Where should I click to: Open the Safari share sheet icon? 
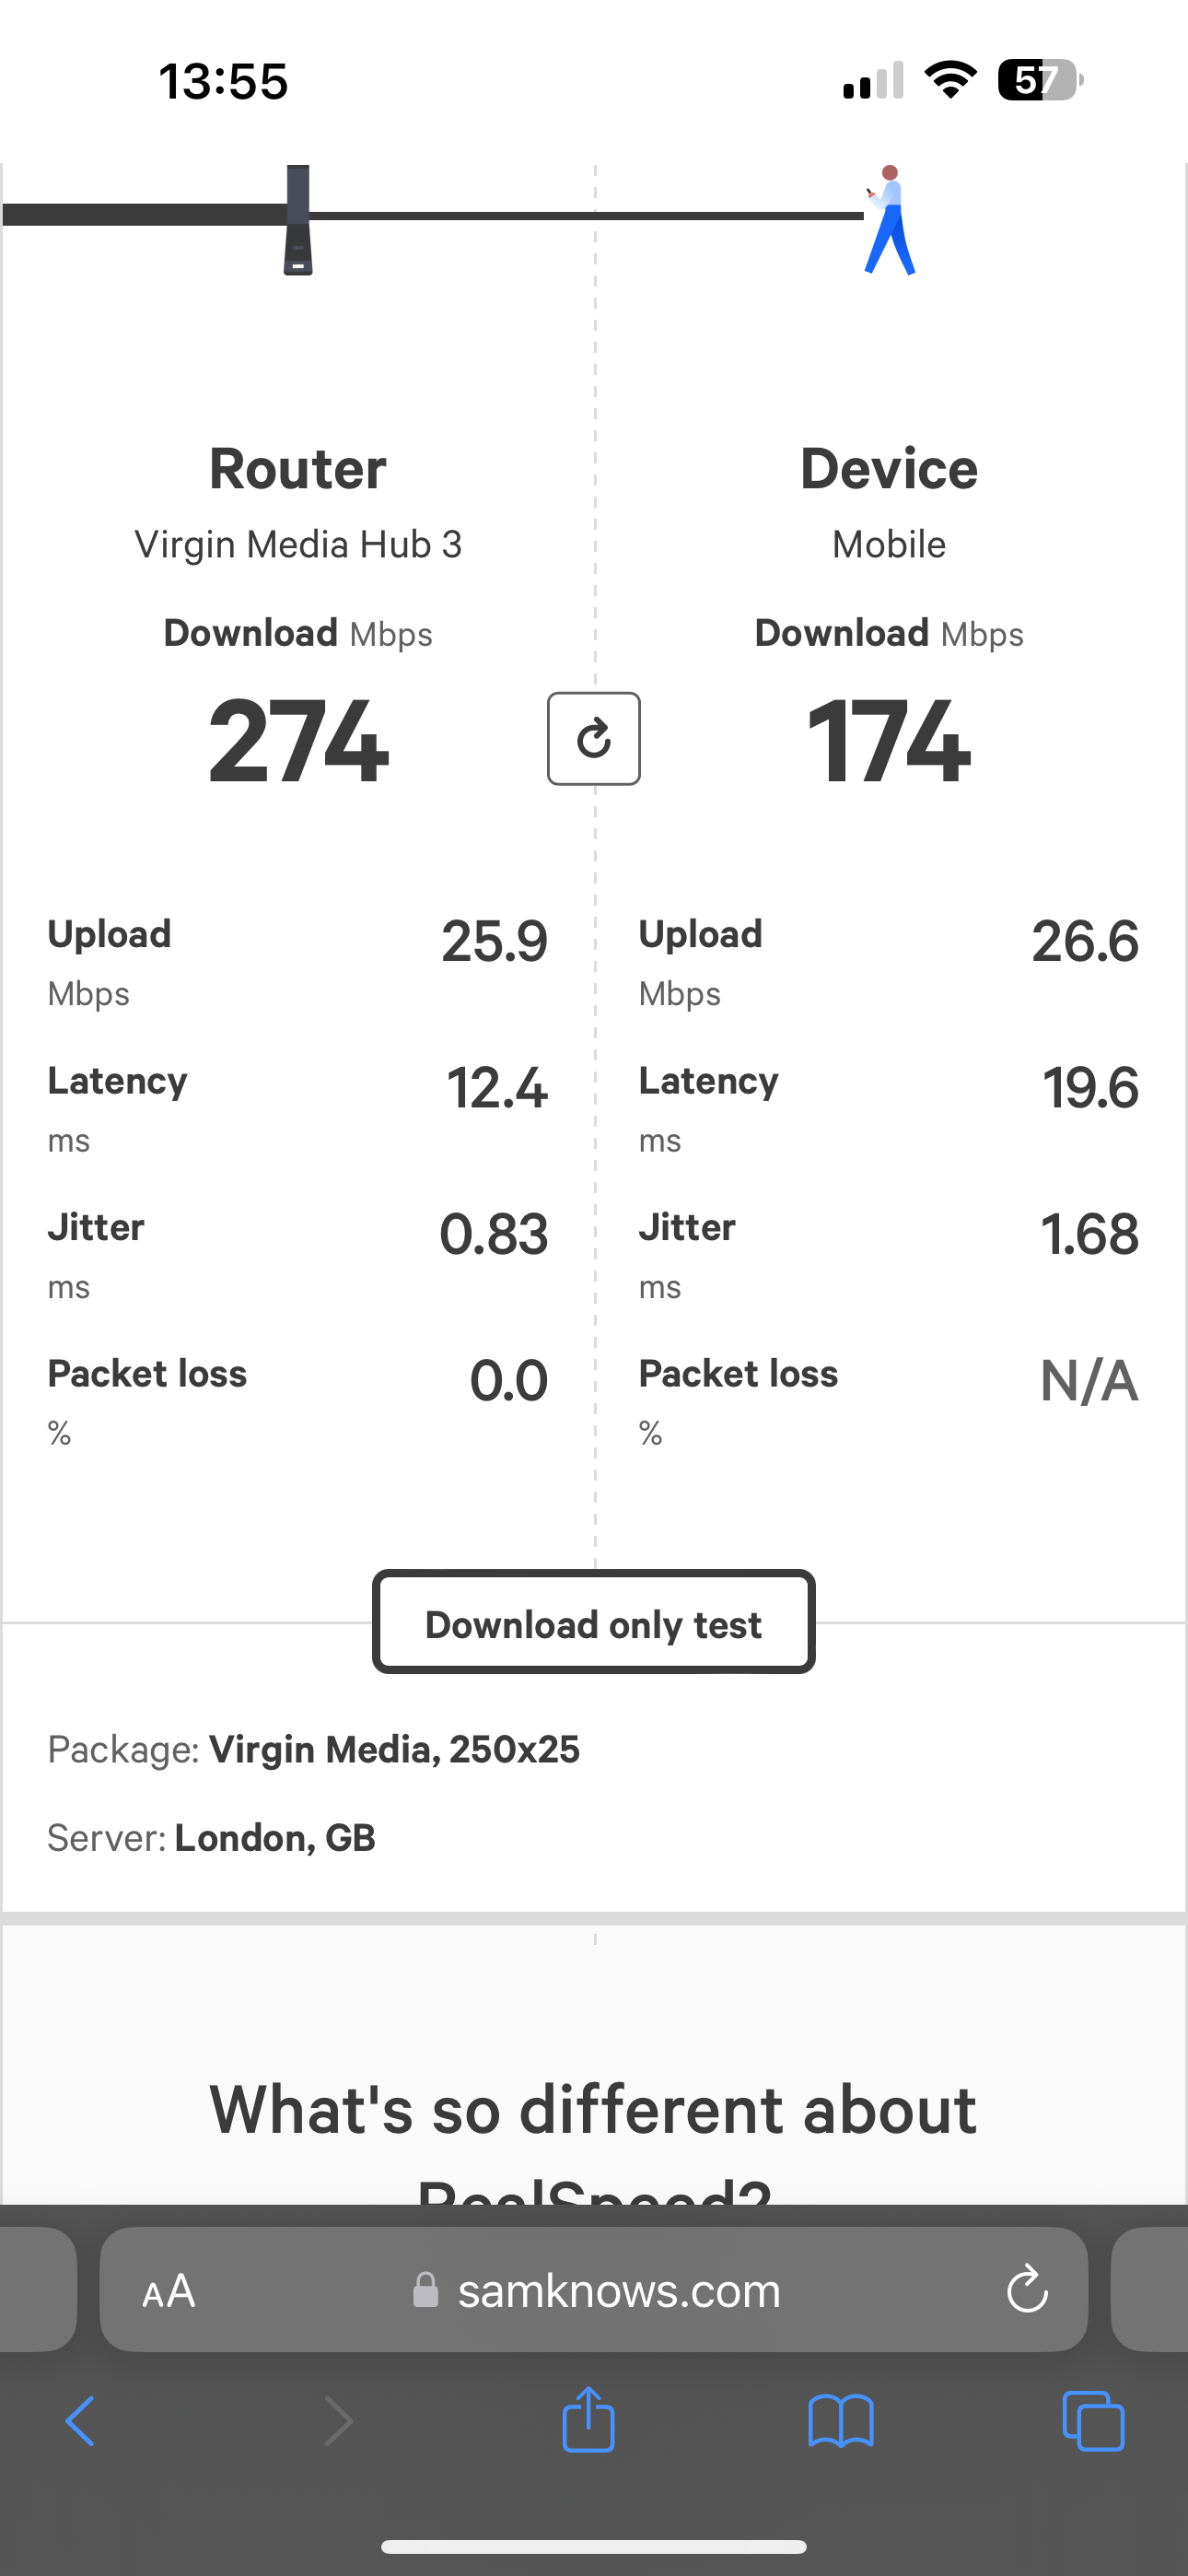(x=588, y=2419)
